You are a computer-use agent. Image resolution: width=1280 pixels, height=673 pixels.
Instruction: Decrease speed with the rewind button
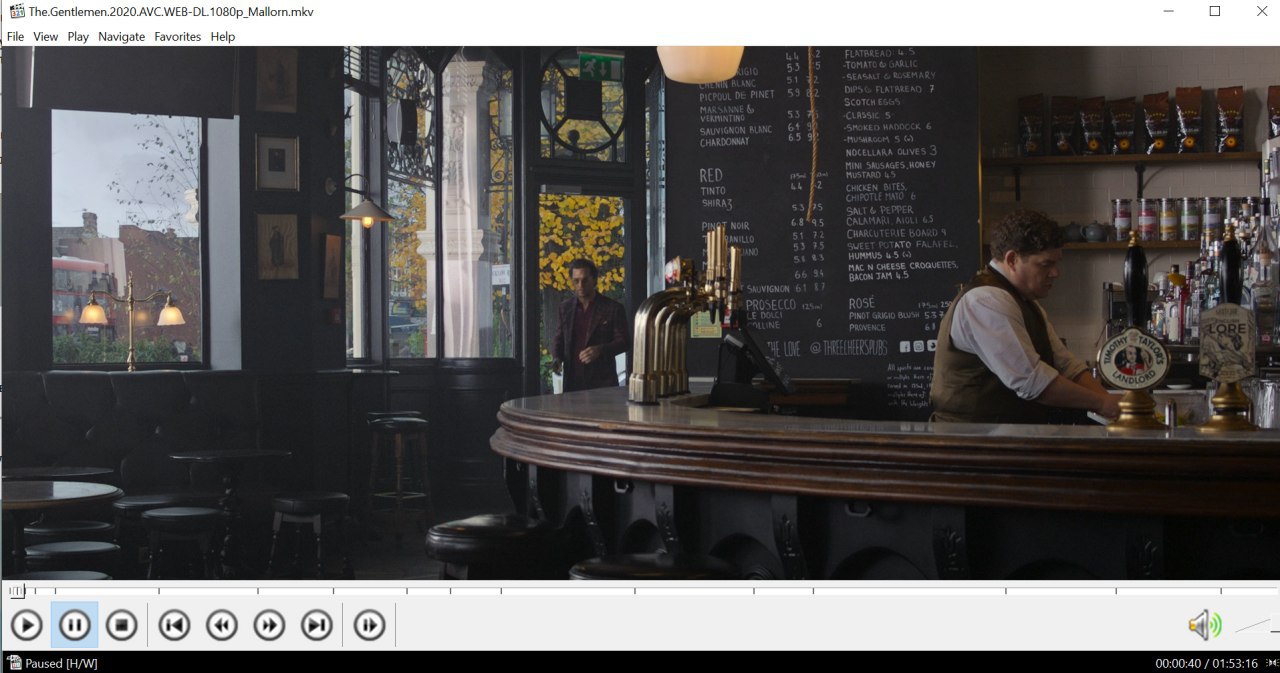222,626
